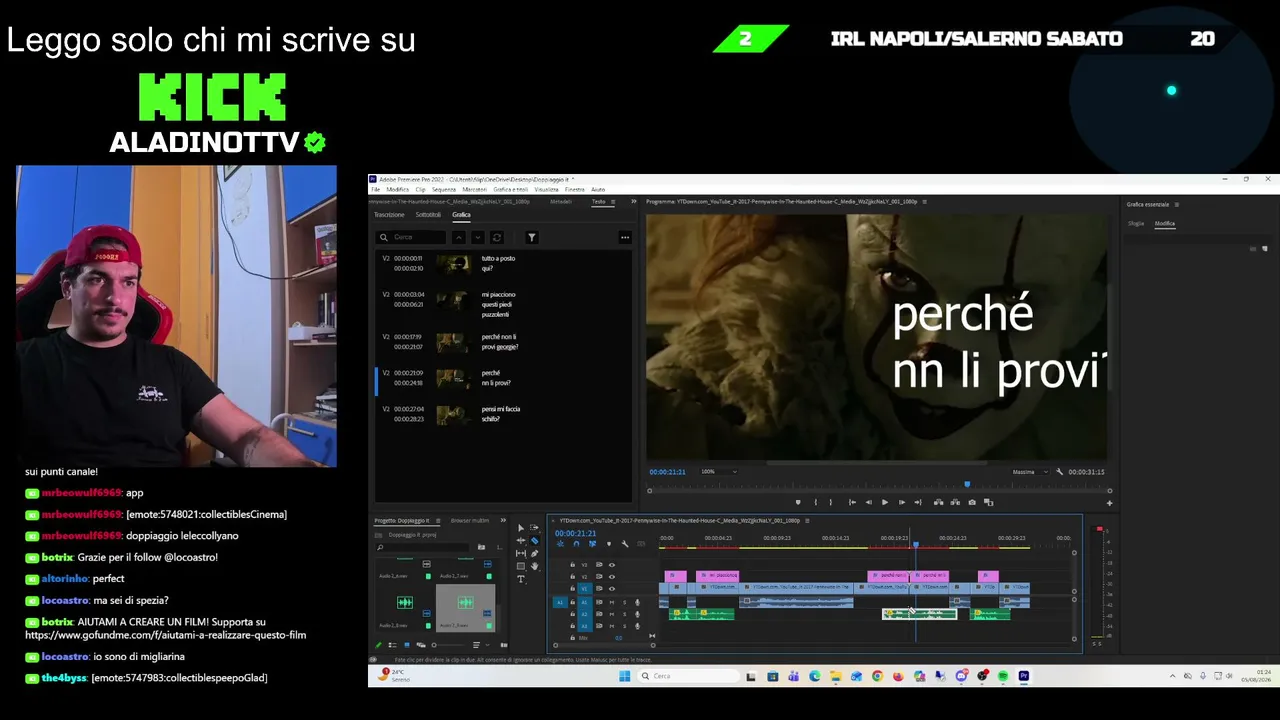Image resolution: width=1280 pixels, height=720 pixels.
Task: Click the filter funnel icon in Testo panel
Action: coord(532,237)
